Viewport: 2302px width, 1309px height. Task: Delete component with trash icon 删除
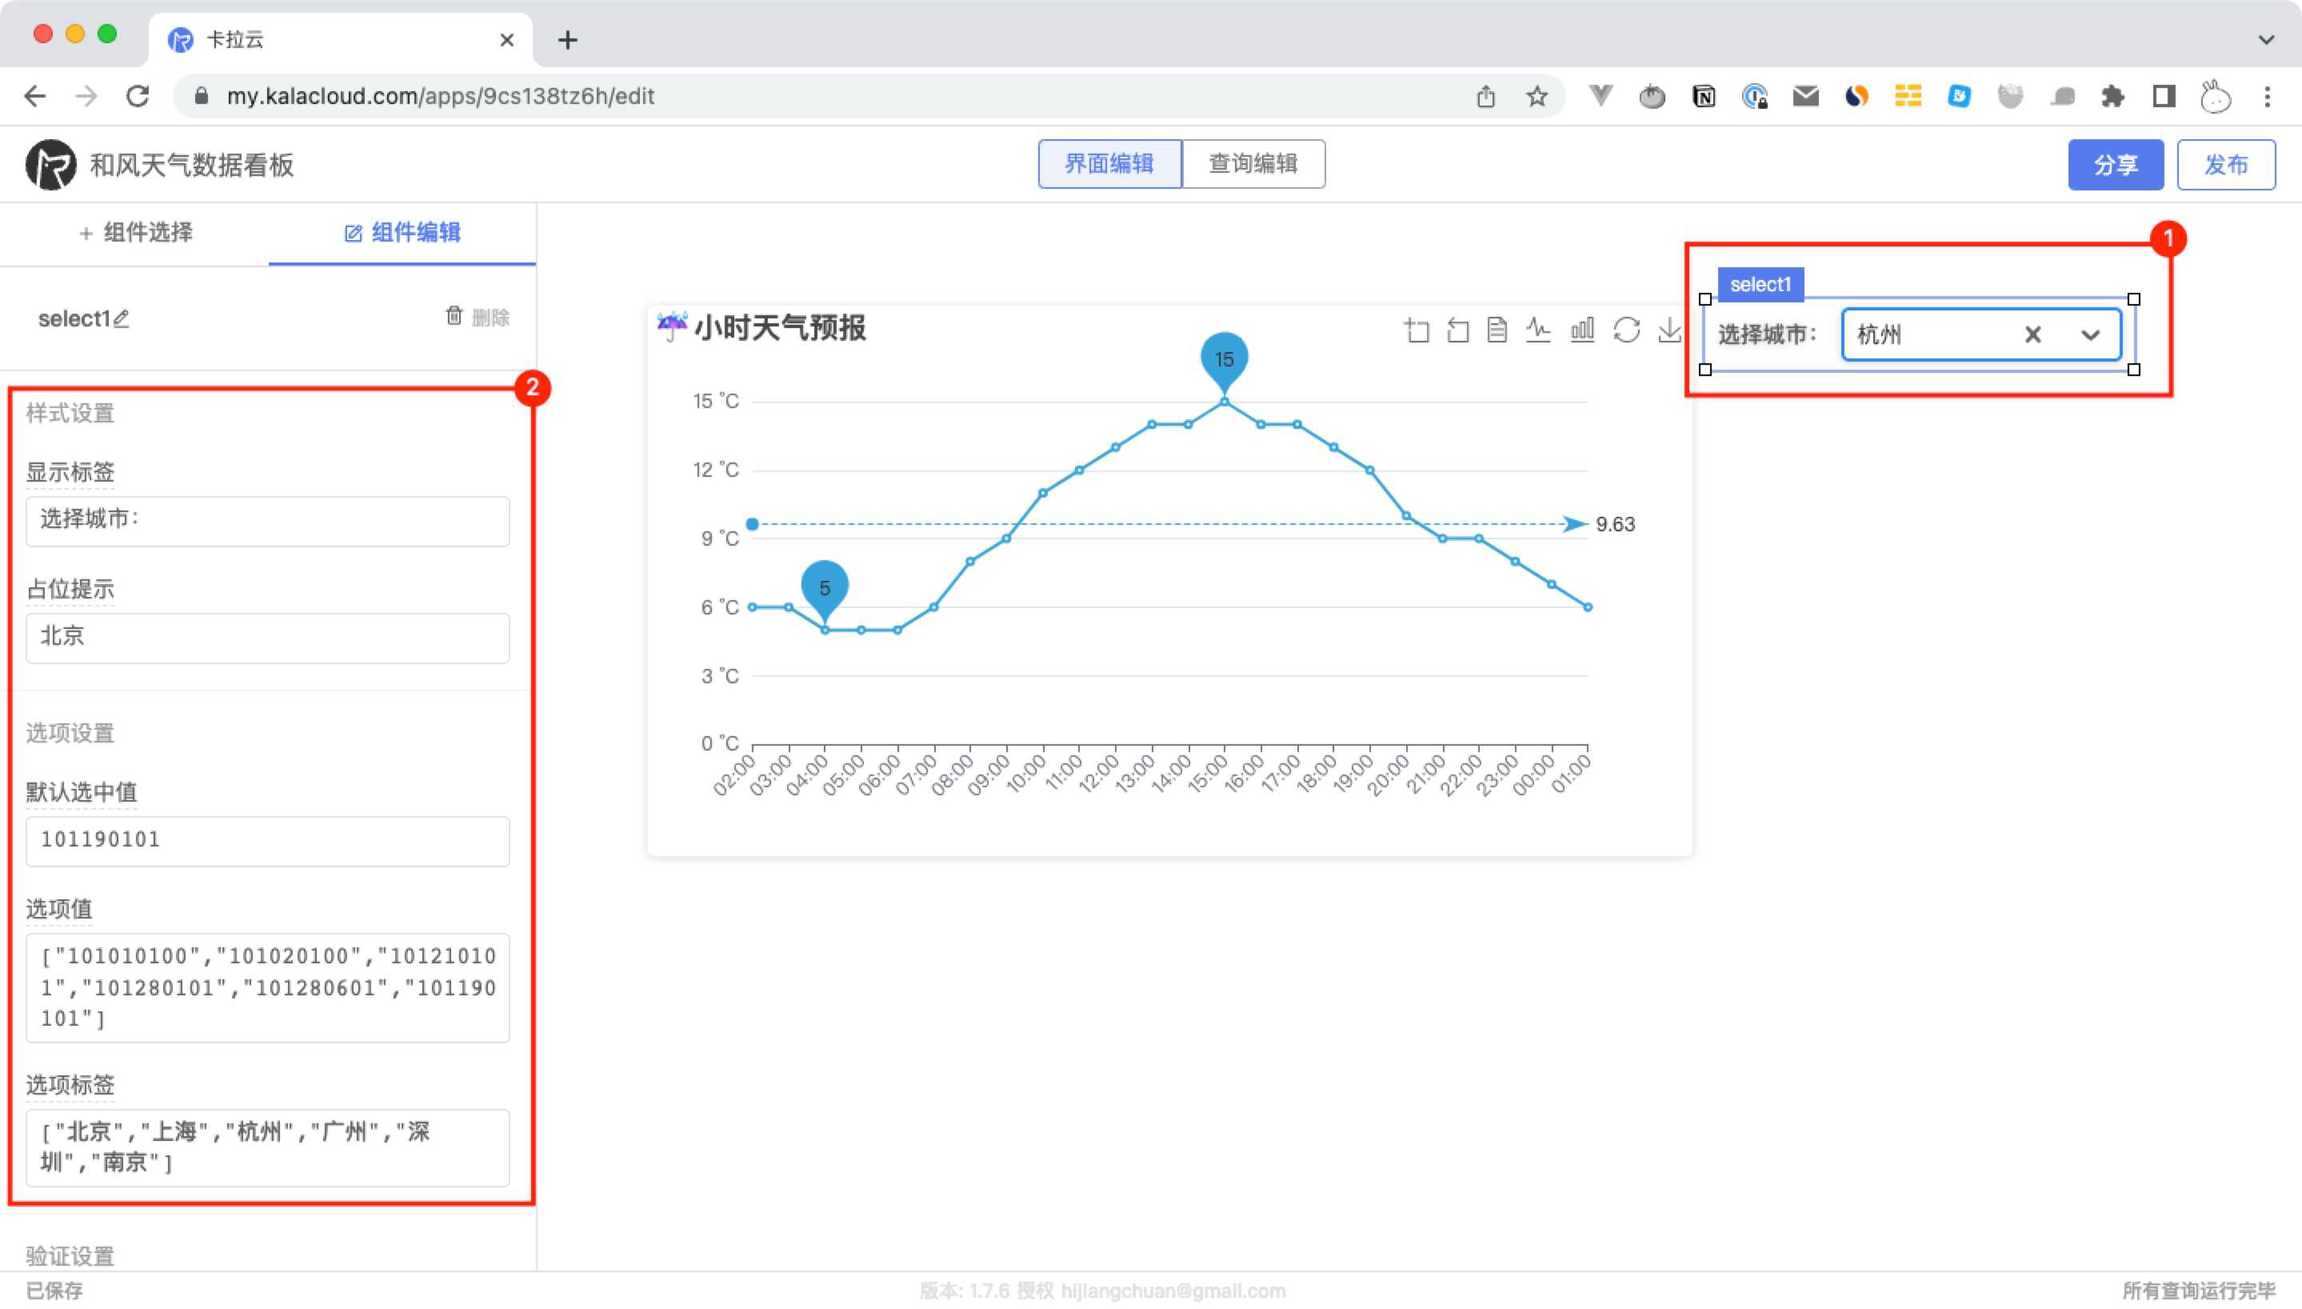coord(477,317)
